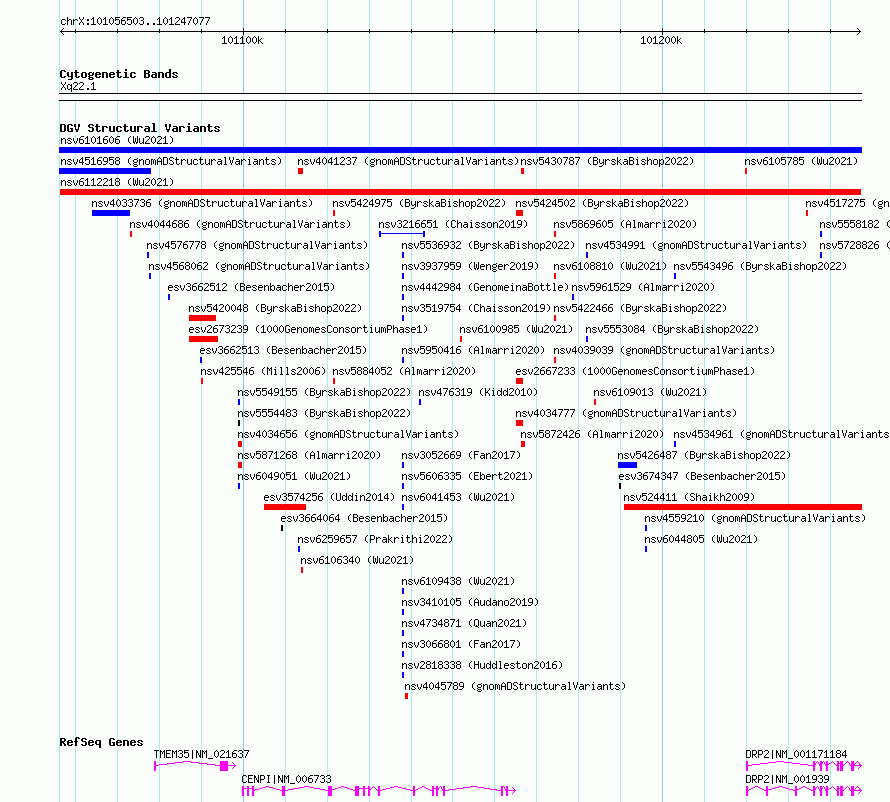The image size is (890, 802).
Task: Click nsv4442984 (GenomeinaBottle) label
Action: (x=485, y=287)
